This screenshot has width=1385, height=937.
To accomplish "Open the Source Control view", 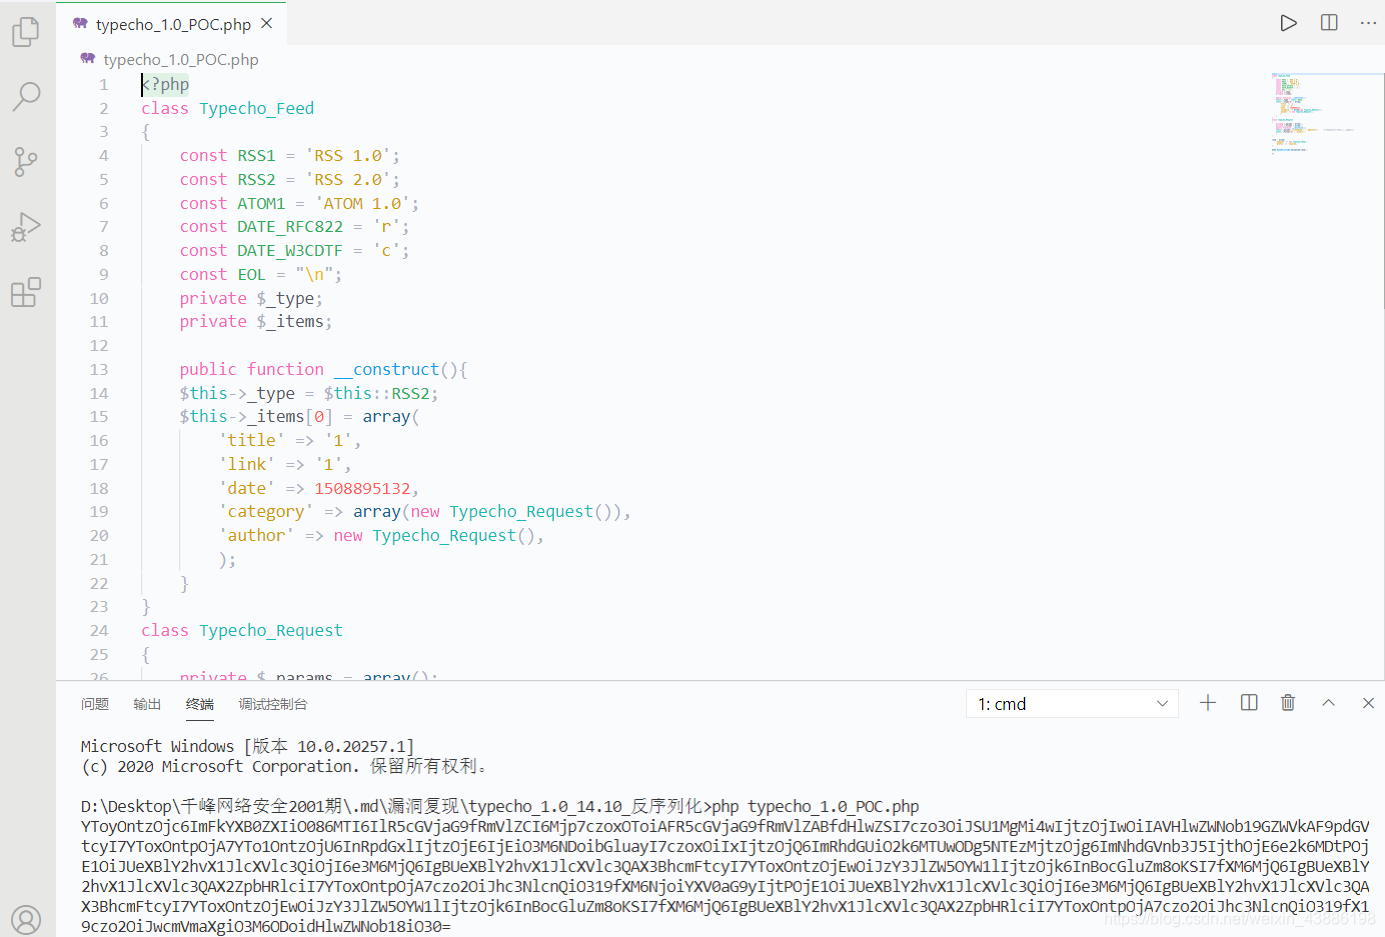I will pyautogui.click(x=26, y=161).
